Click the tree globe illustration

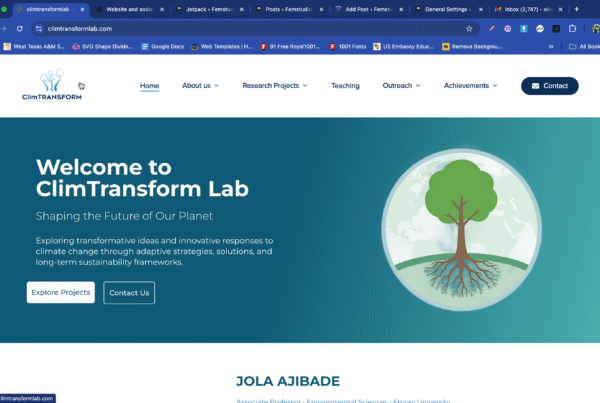click(456, 229)
